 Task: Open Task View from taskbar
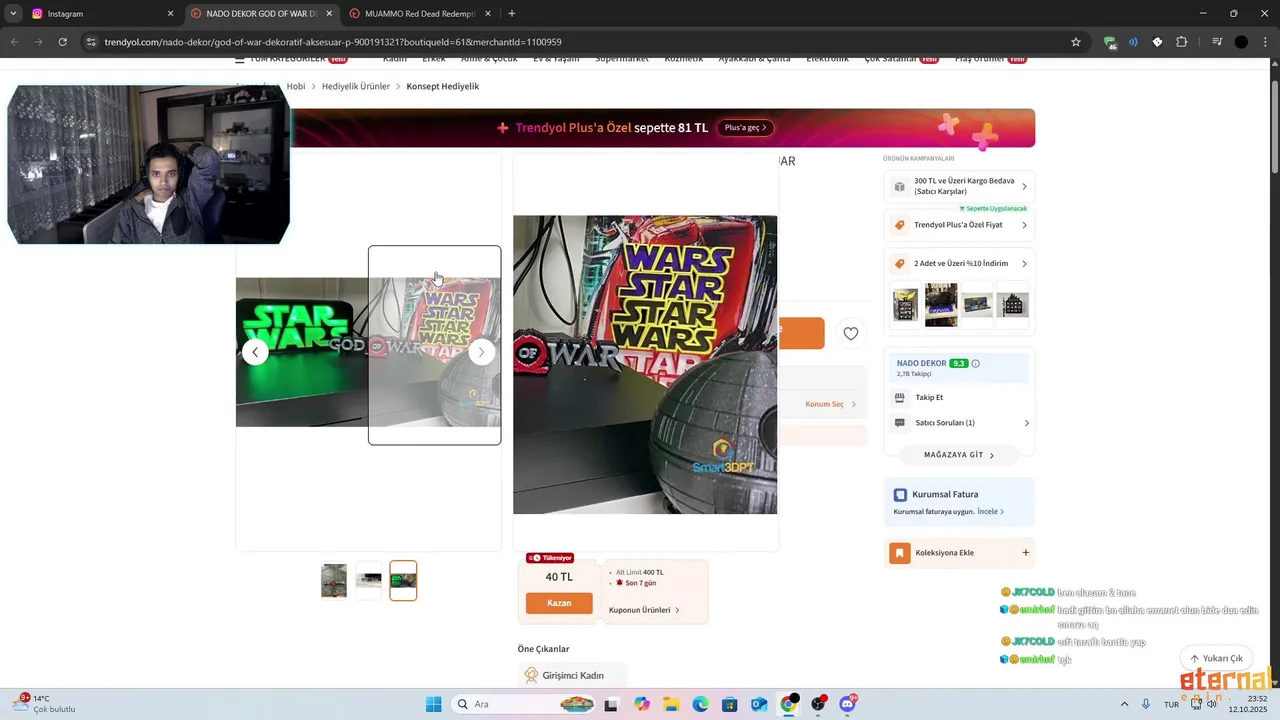(x=611, y=704)
